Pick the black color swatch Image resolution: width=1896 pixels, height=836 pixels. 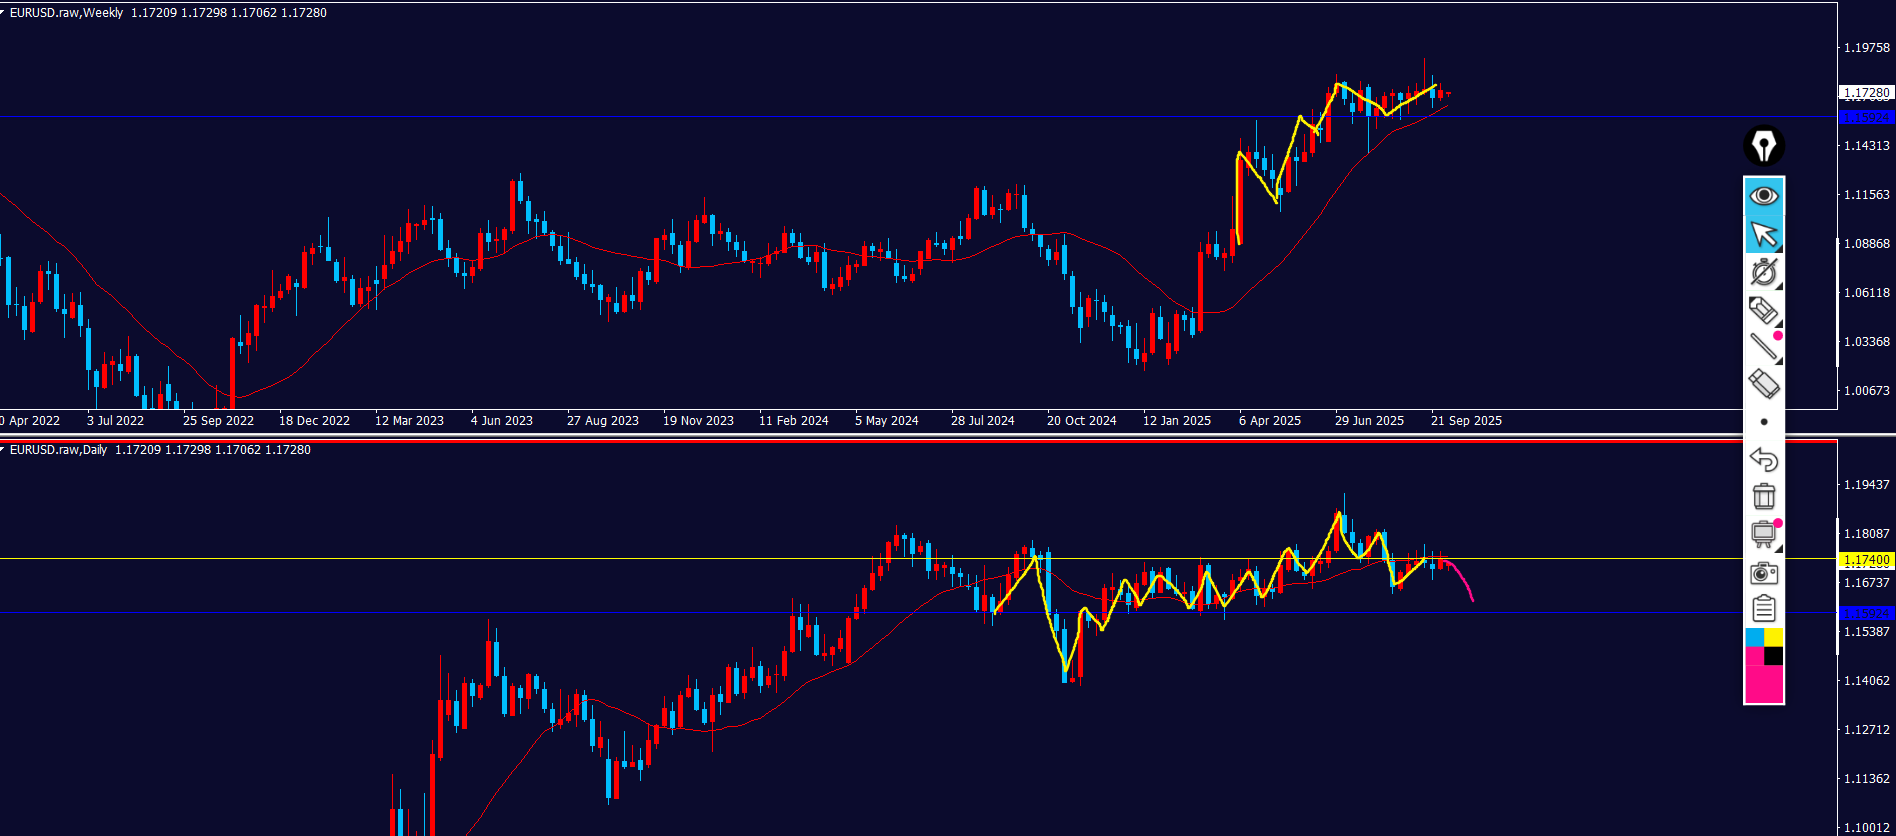1774,656
